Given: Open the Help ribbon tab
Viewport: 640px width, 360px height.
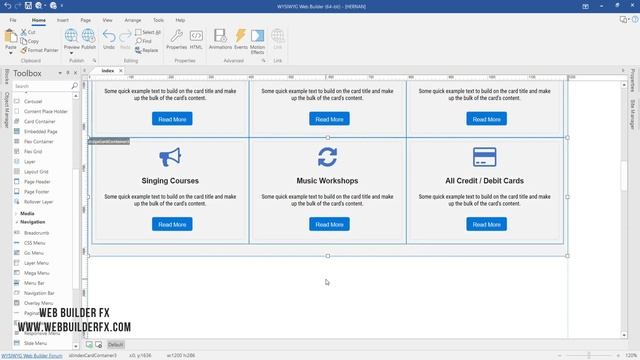Looking at the screenshot, I should 180,20.
